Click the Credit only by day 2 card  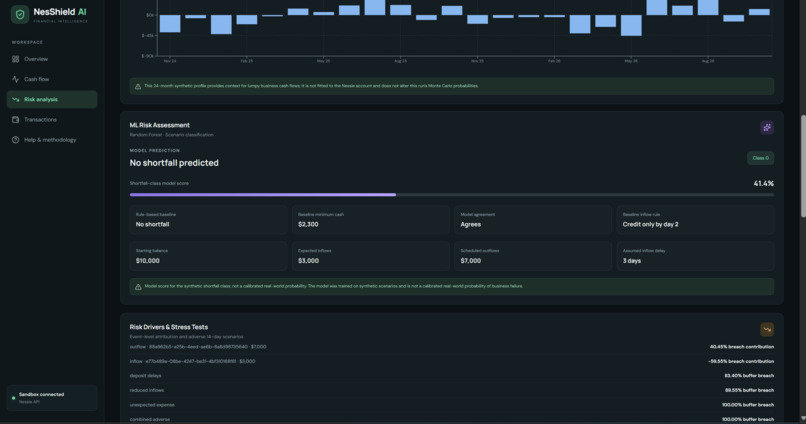point(695,220)
